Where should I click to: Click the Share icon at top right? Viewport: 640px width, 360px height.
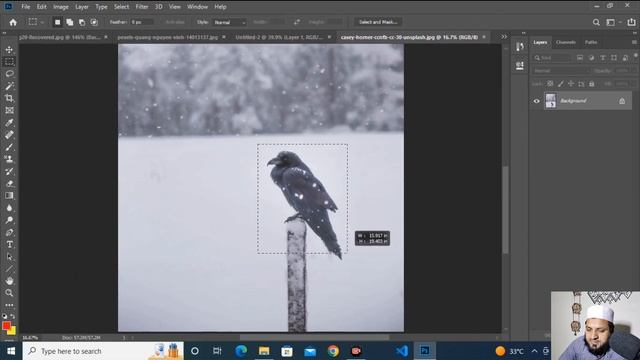[631, 22]
